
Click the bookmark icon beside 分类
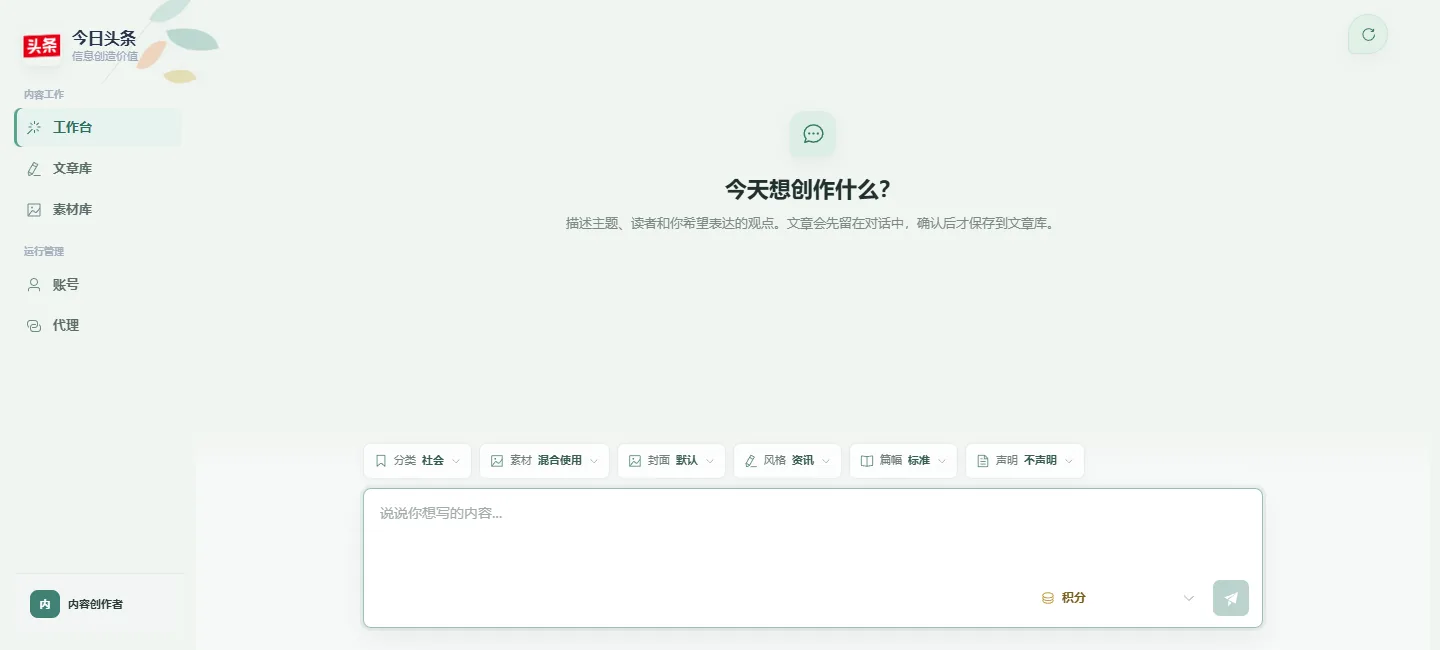[381, 461]
